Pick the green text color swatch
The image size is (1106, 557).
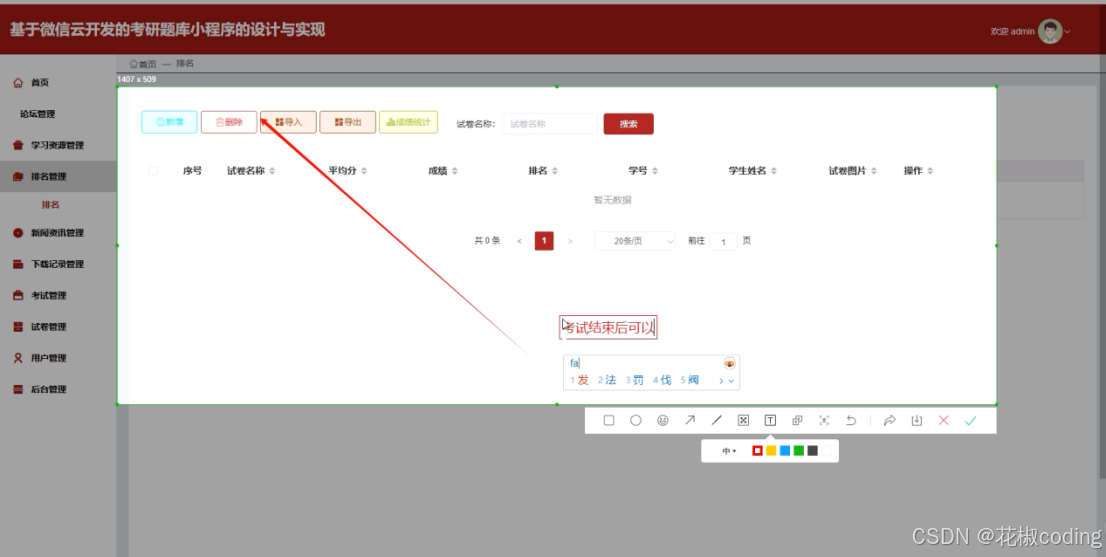coord(798,451)
